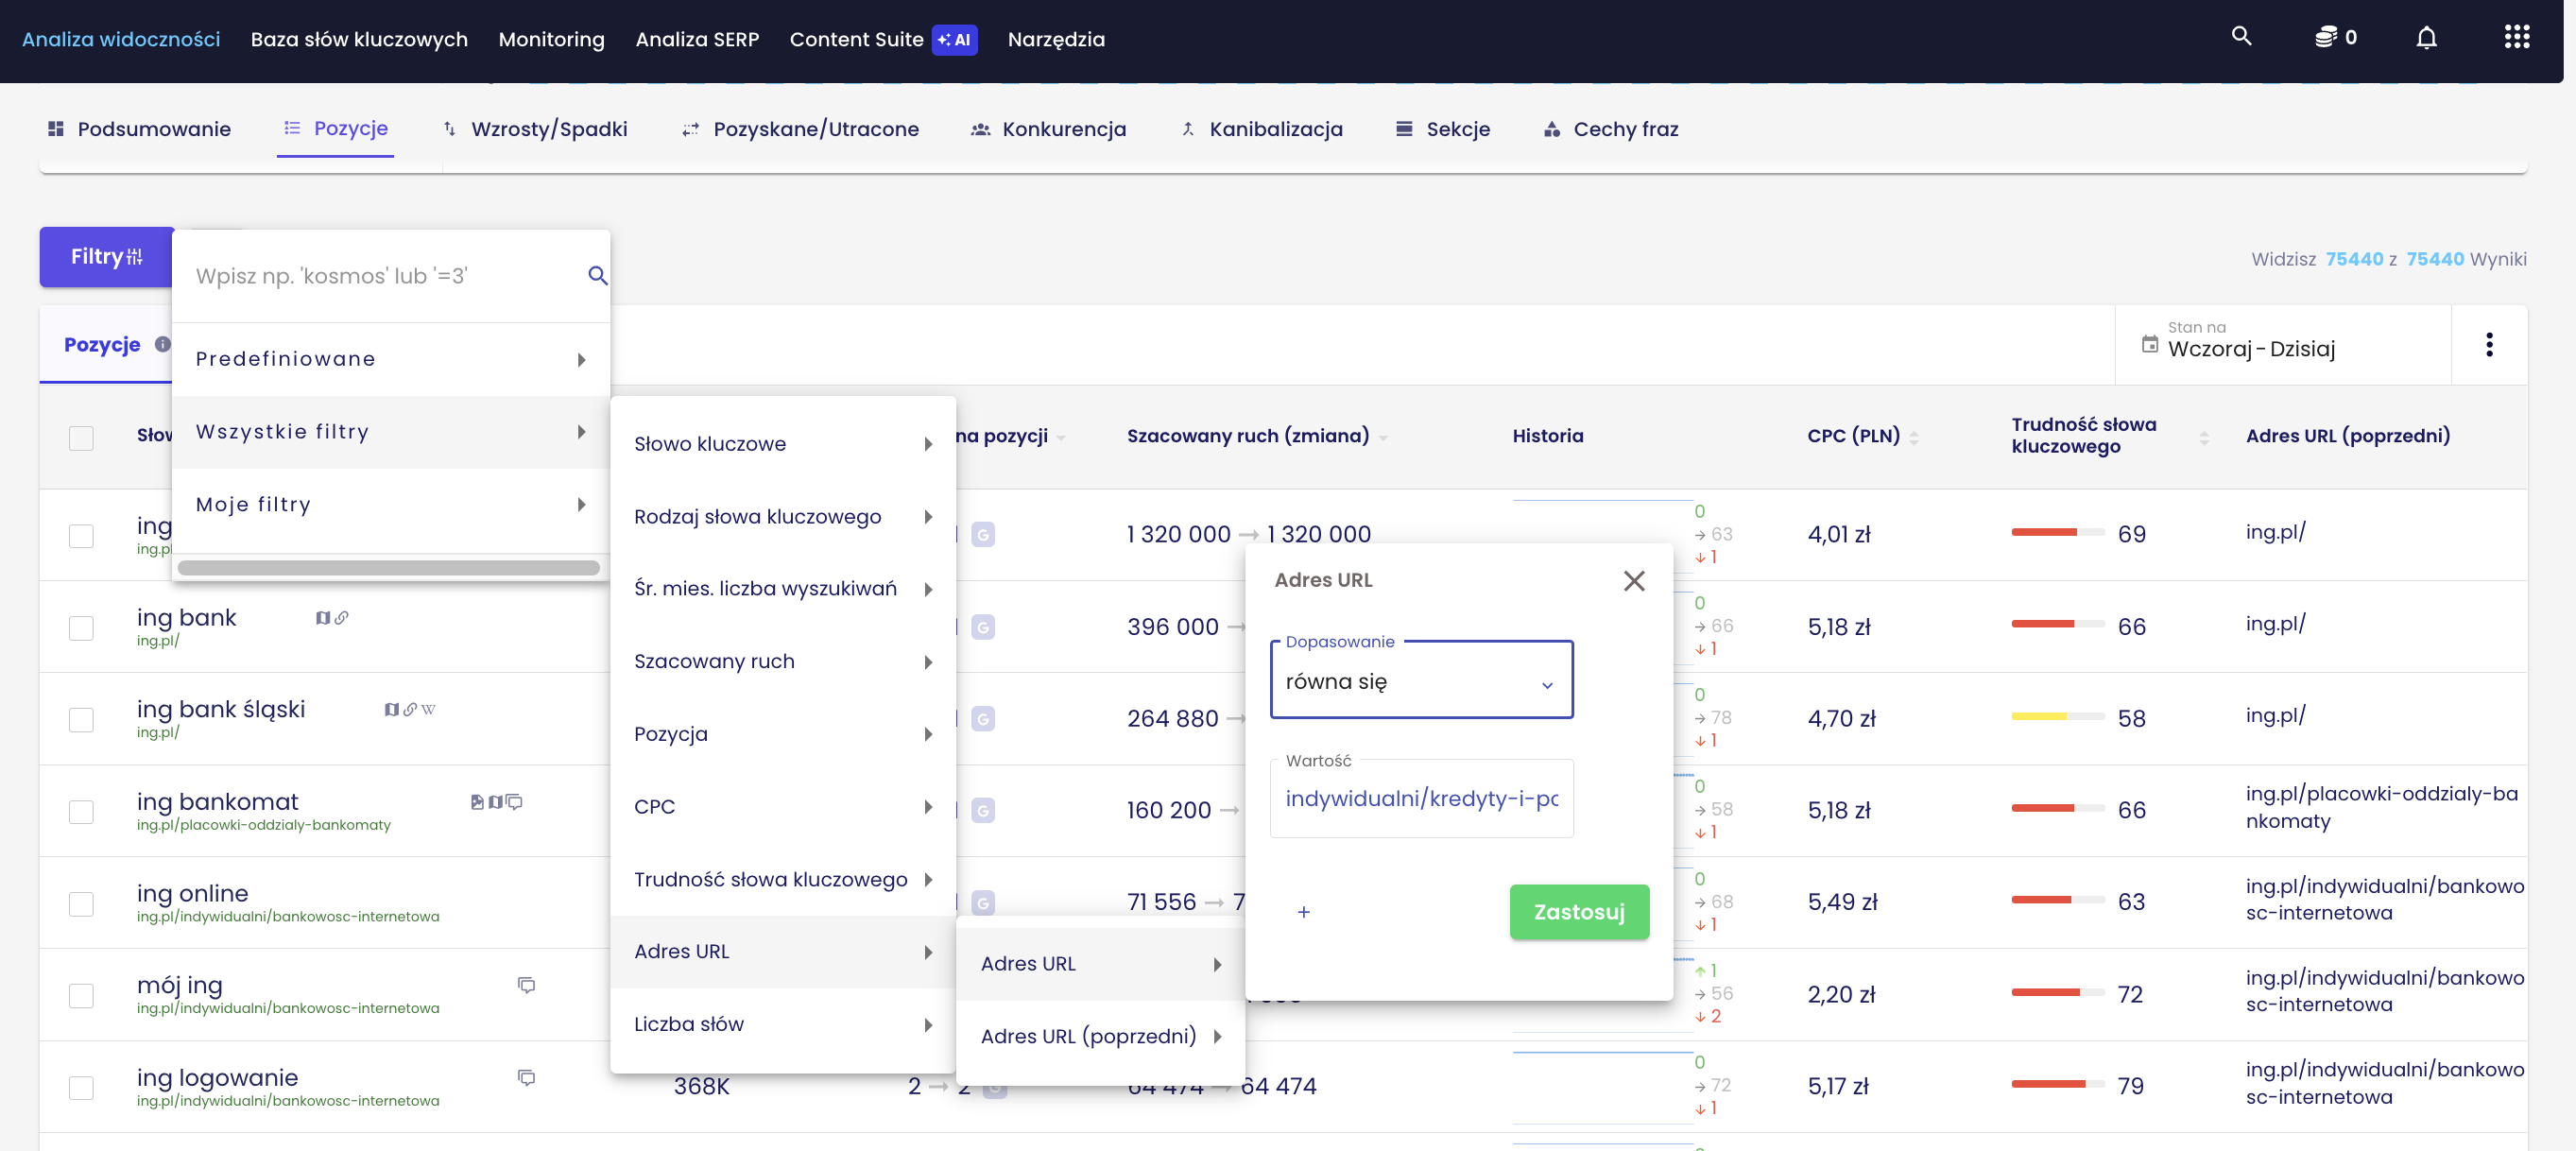Check the ing row checkbox
2576x1151 pixels.
point(81,536)
